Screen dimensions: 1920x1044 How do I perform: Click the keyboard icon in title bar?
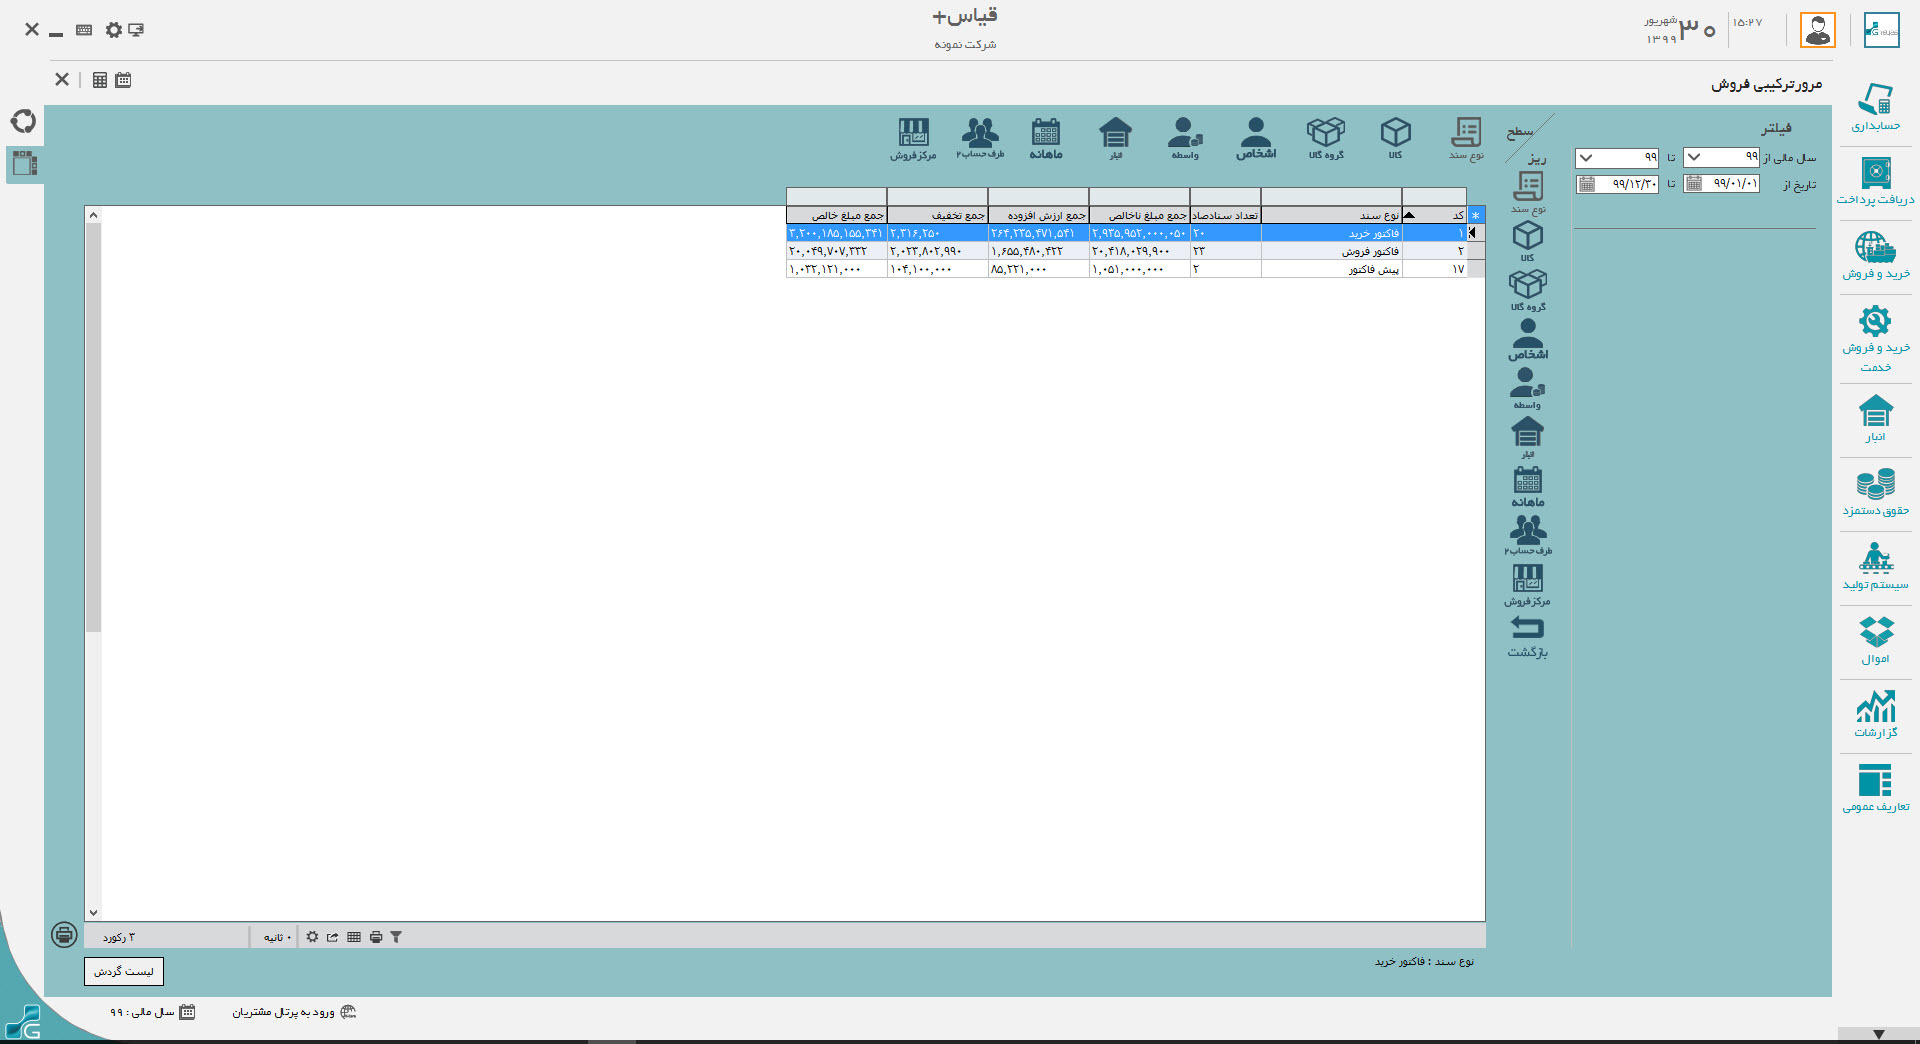point(84,30)
